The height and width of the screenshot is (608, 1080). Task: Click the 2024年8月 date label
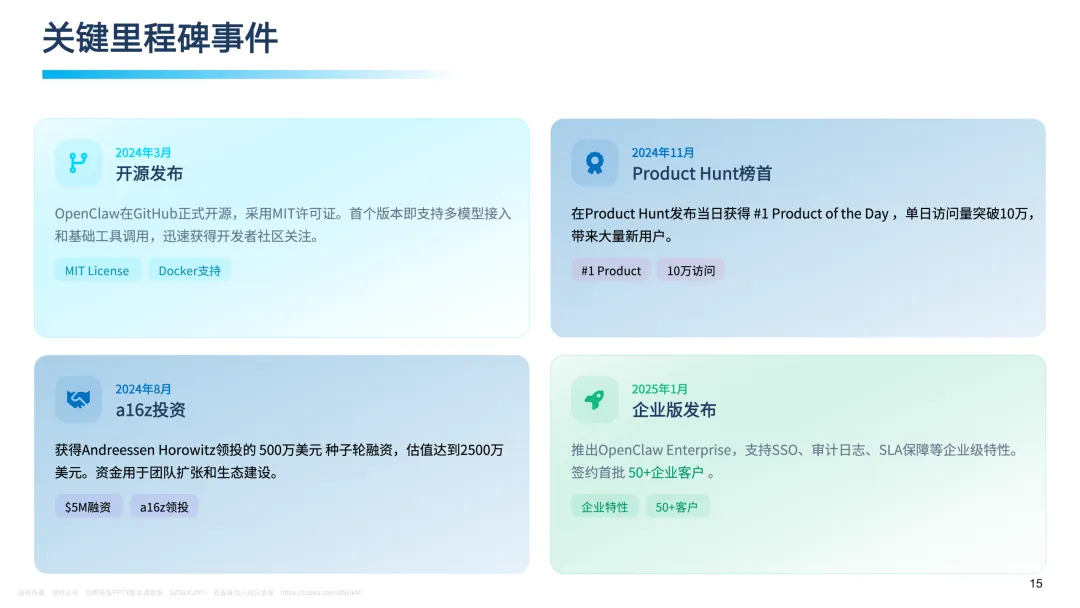143,389
